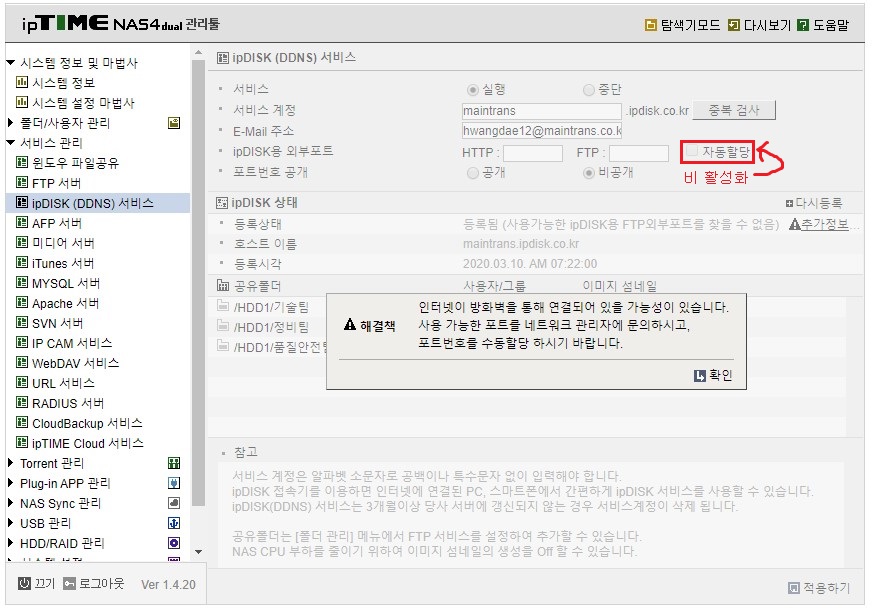Screen dimensions: 873x613
Task: Click 확인 in the 해결책 dialog
Action: pos(714,376)
